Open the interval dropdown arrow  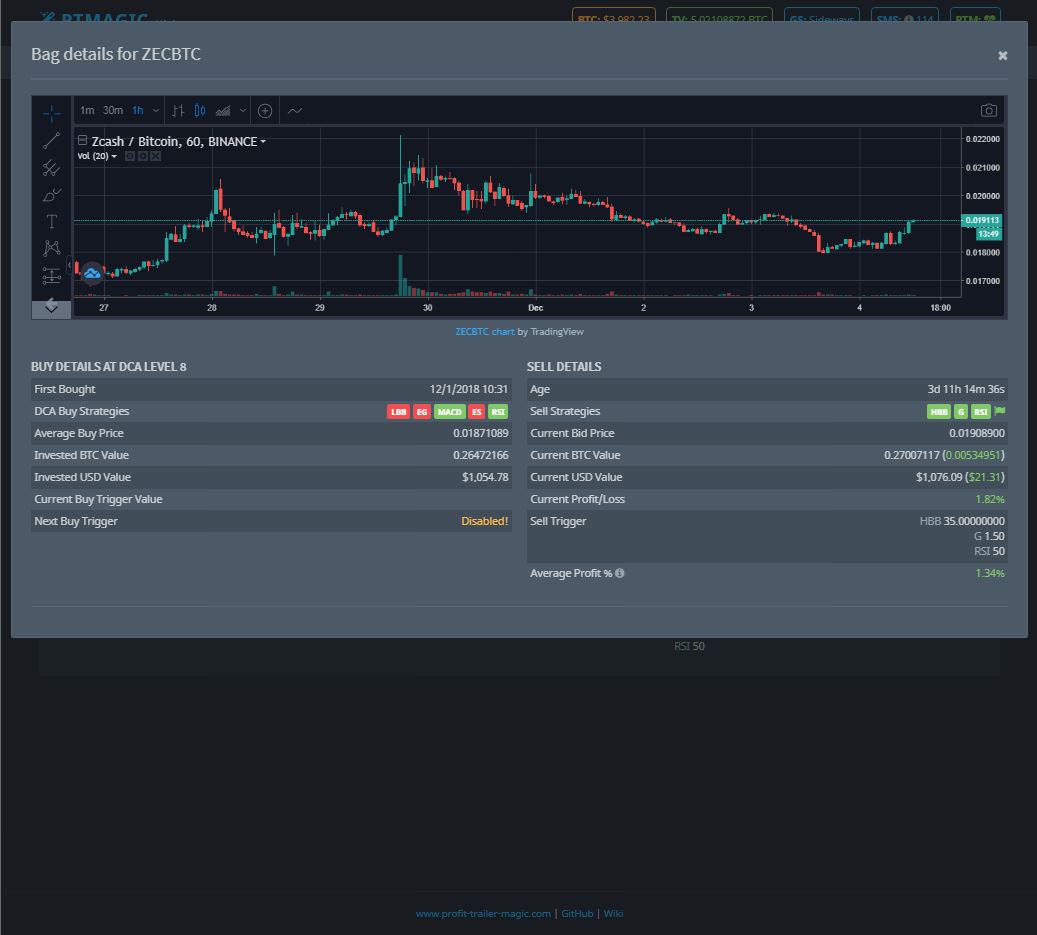click(156, 110)
